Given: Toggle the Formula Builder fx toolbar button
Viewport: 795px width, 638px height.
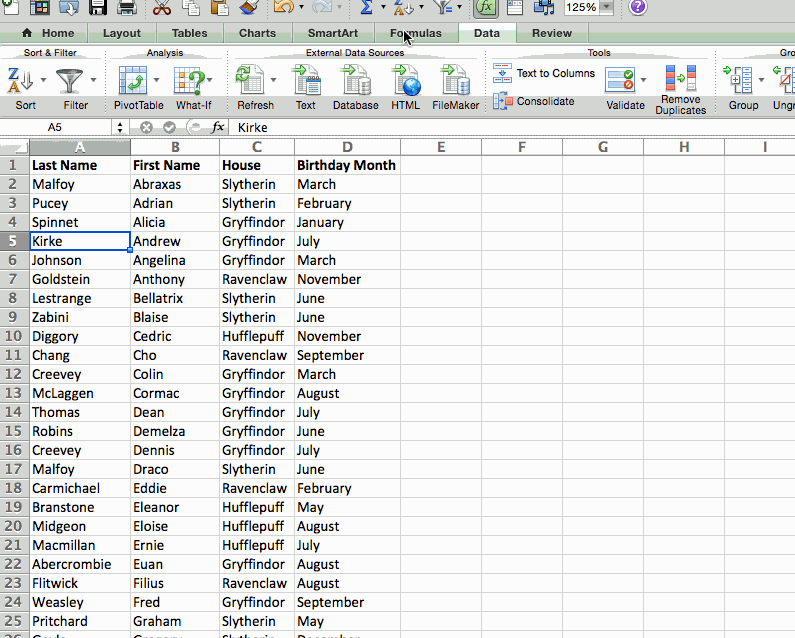Looking at the screenshot, I should 486,7.
